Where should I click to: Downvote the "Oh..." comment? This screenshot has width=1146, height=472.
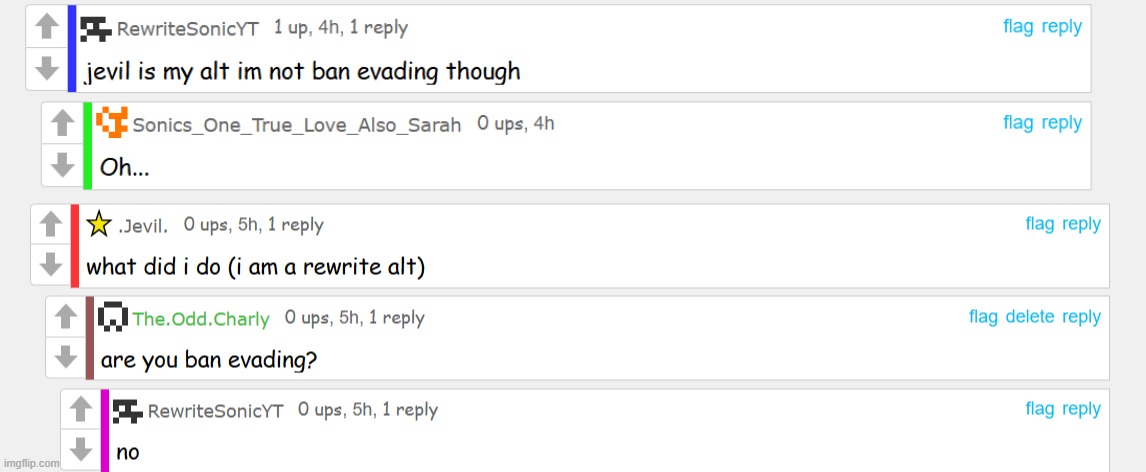(x=62, y=164)
